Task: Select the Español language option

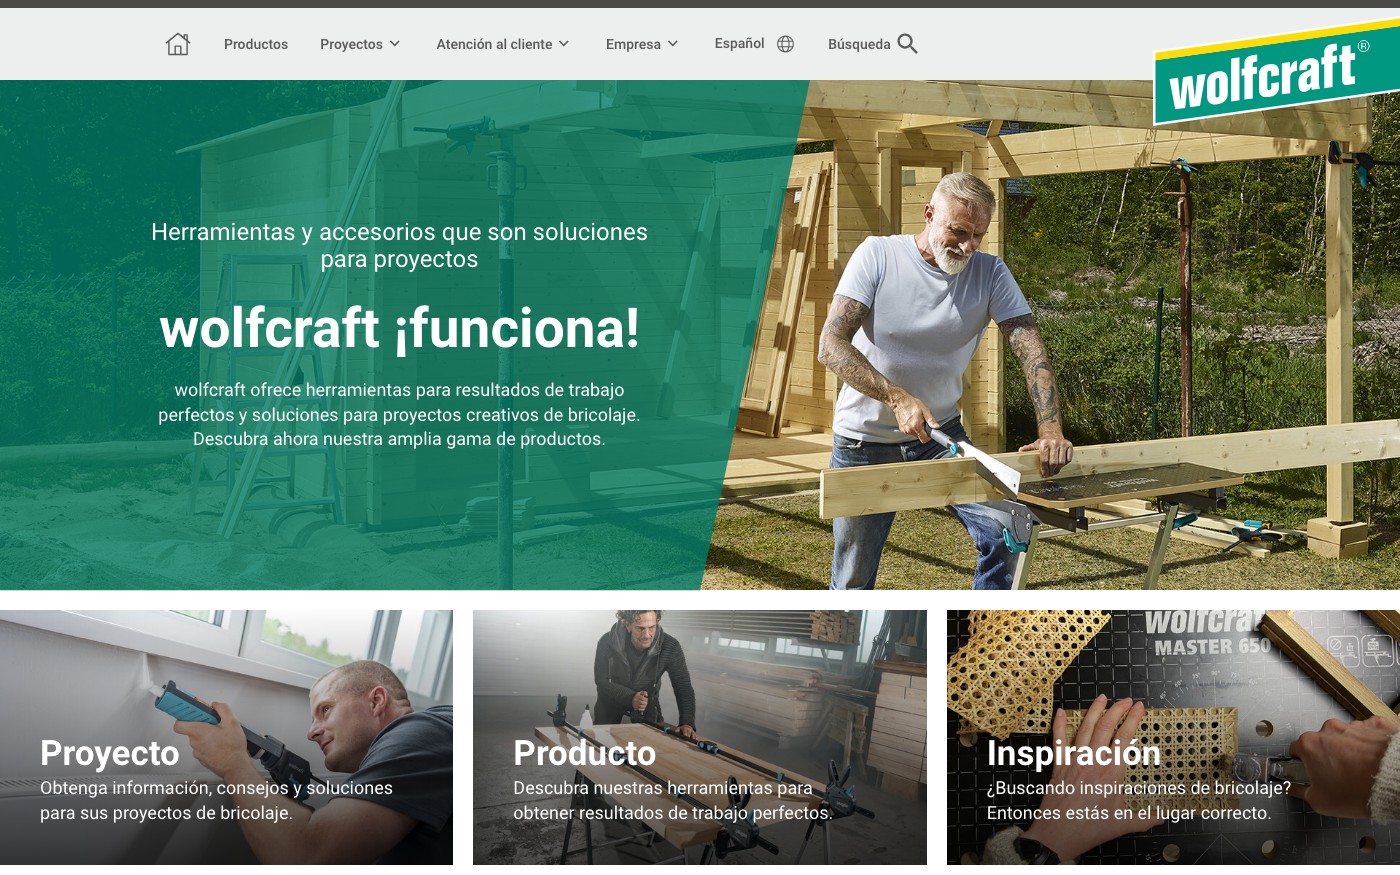Action: tap(739, 43)
